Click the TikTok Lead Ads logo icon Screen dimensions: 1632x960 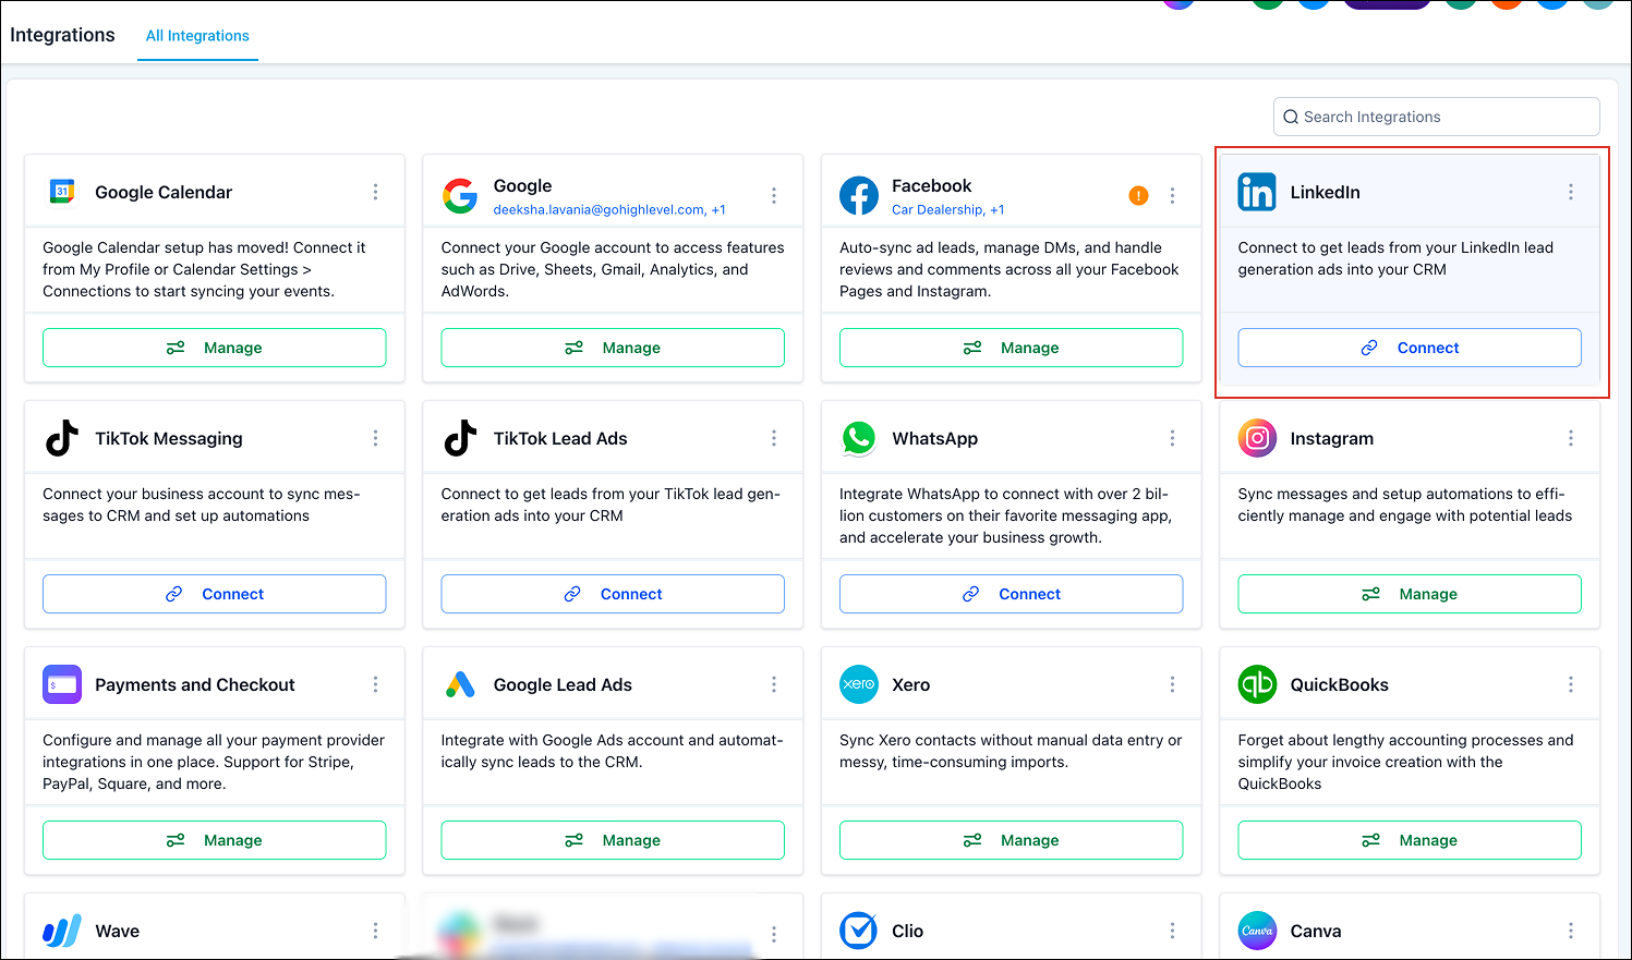point(460,438)
